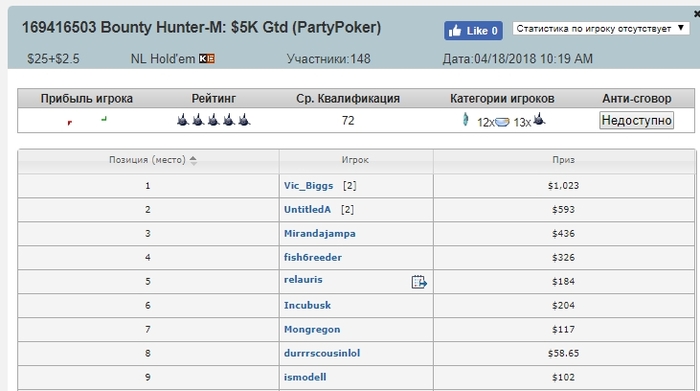Click the Facebook Like thumbs-up button
This screenshot has height=391, width=700.
473,31
